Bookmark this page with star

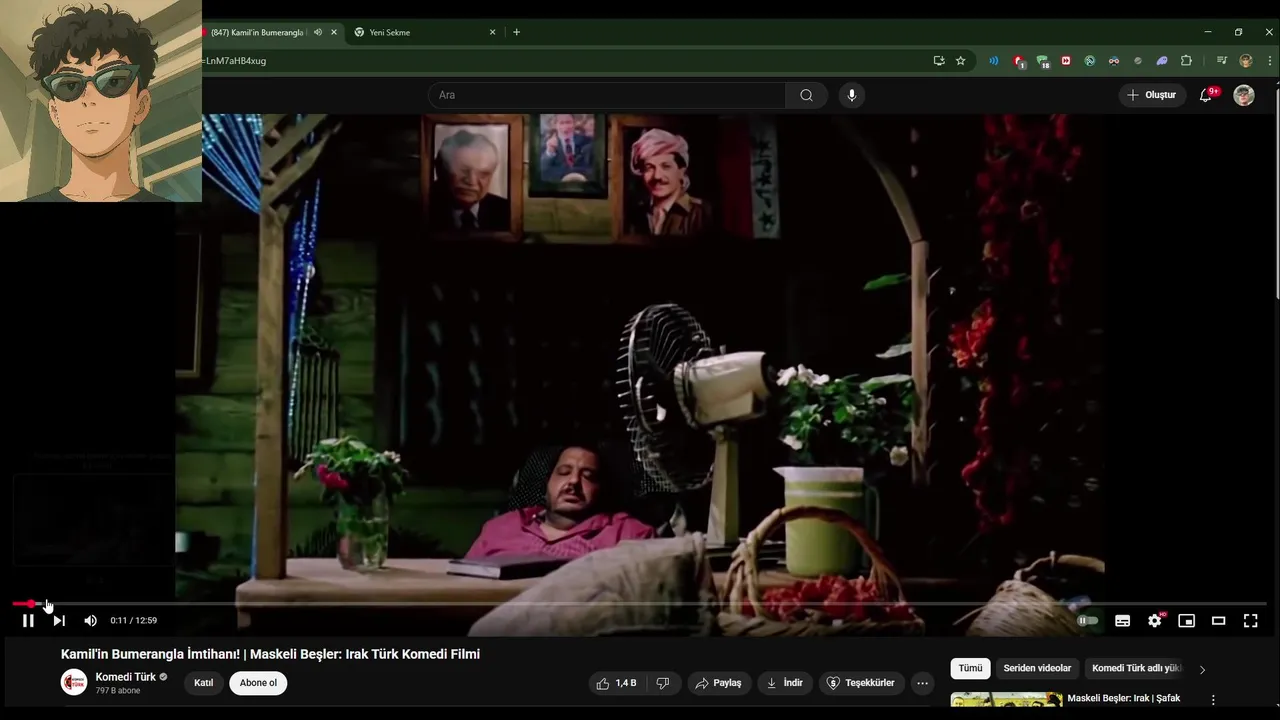(961, 61)
